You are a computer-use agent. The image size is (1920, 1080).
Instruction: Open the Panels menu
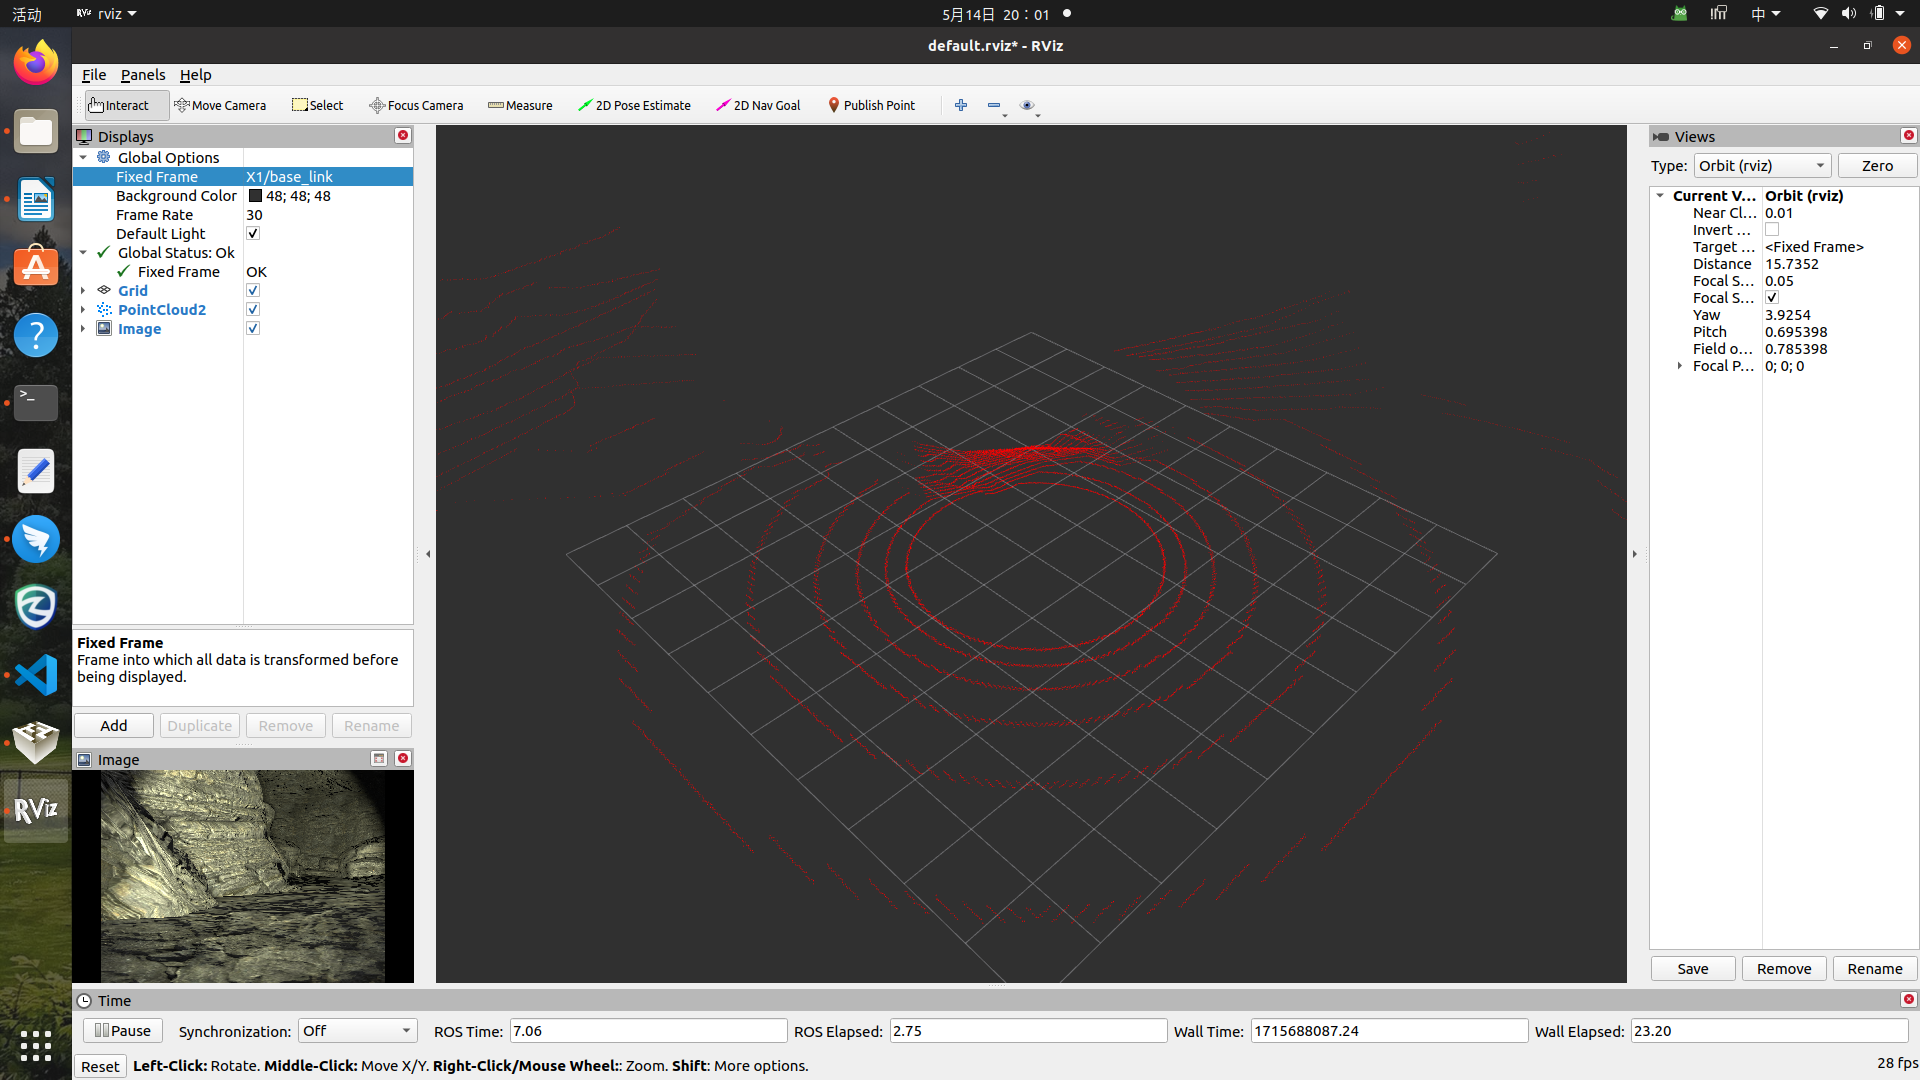tap(143, 75)
